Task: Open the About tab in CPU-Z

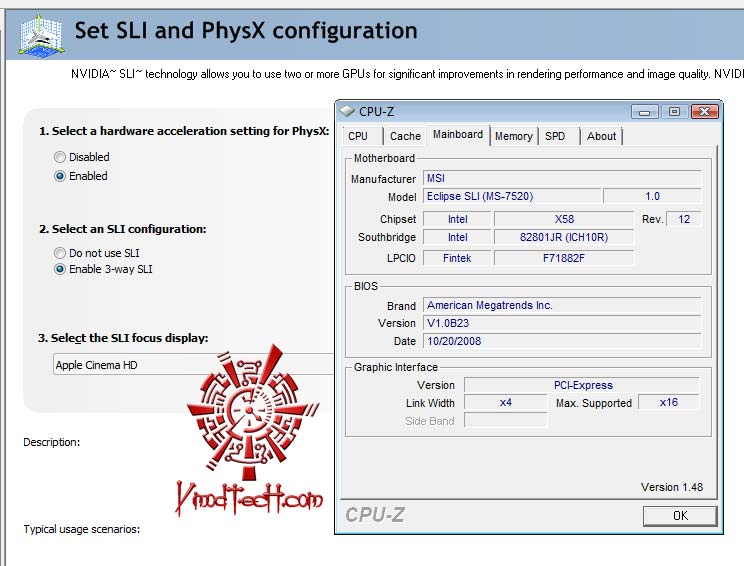Action: [x=601, y=136]
